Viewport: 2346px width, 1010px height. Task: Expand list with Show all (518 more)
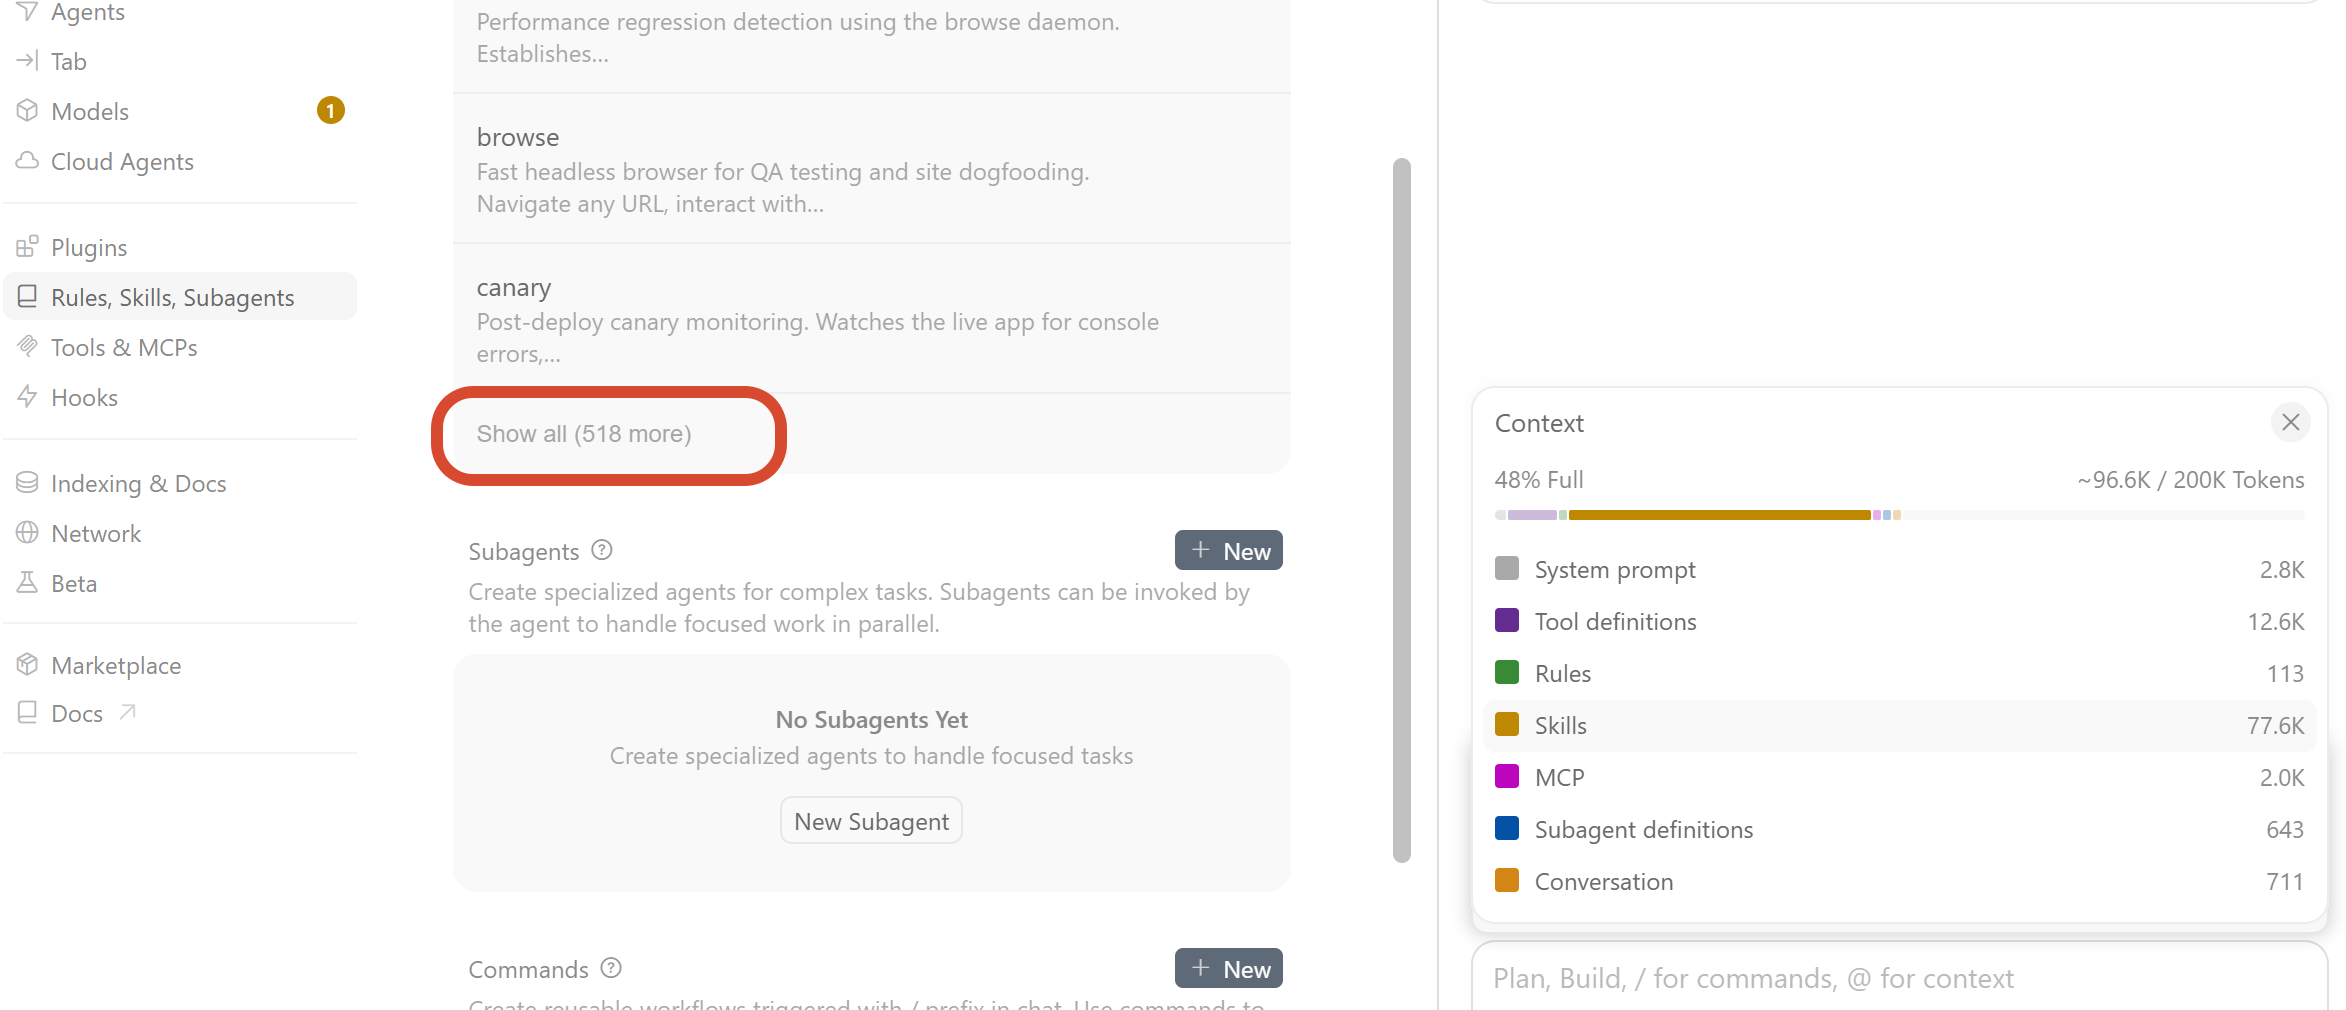point(584,434)
